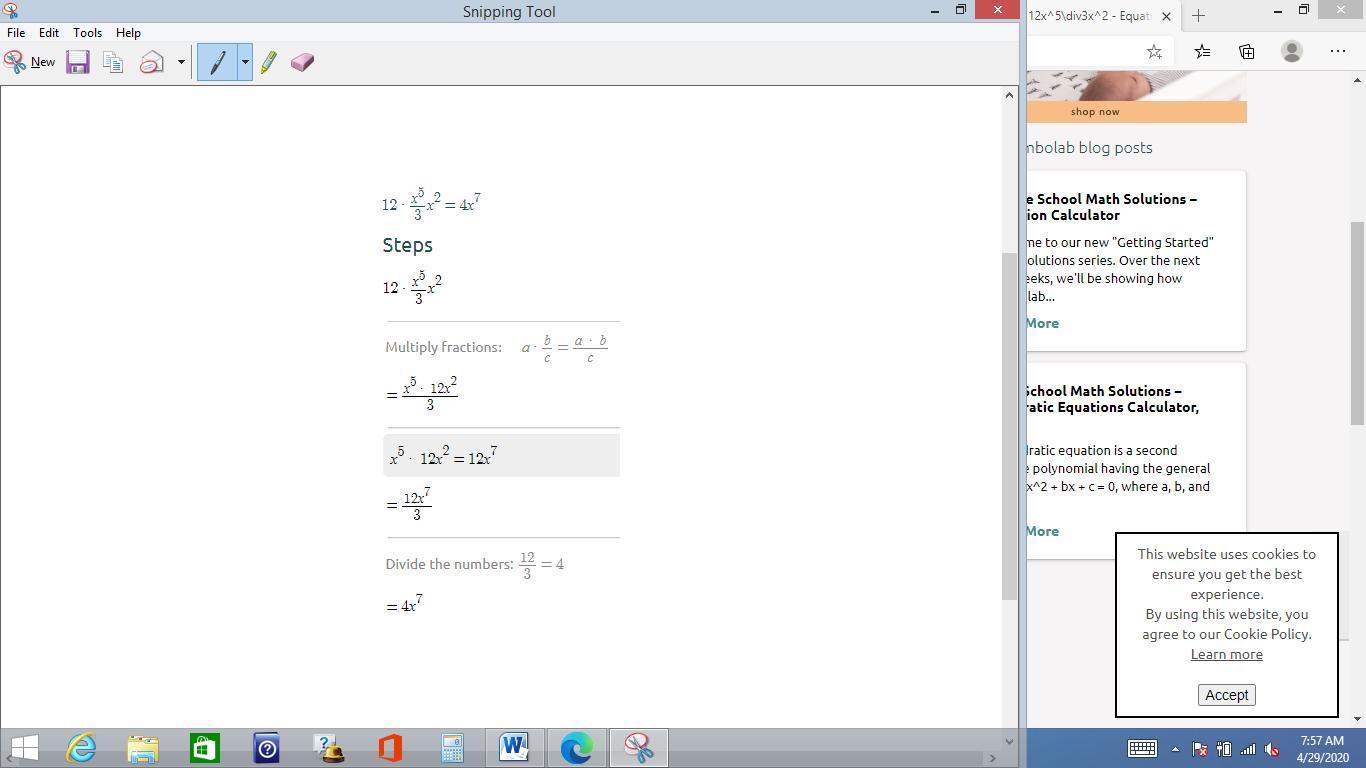Click Snipping Tool vertical scrollbar up arrow
Image resolution: width=1366 pixels, height=768 pixels.
point(1009,95)
